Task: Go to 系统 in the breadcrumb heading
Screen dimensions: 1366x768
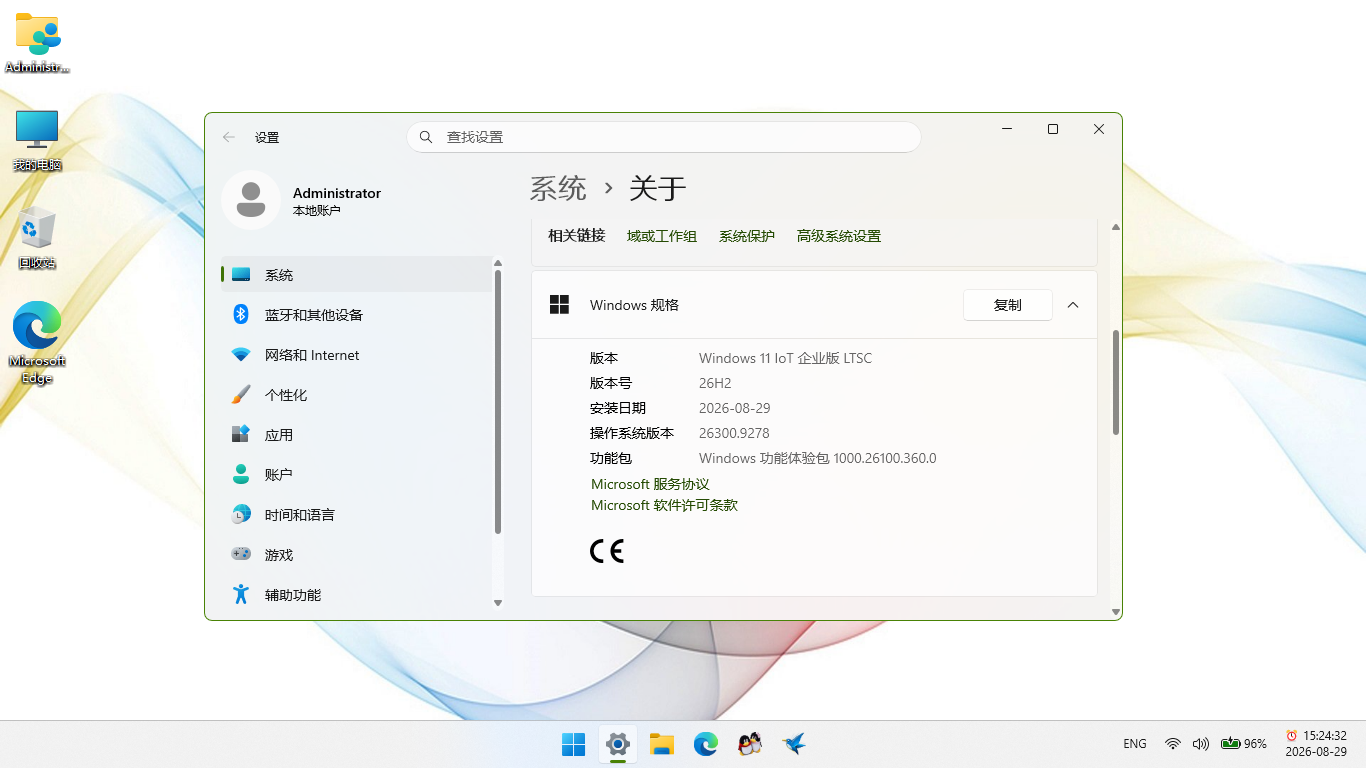Action: pyautogui.click(x=558, y=188)
